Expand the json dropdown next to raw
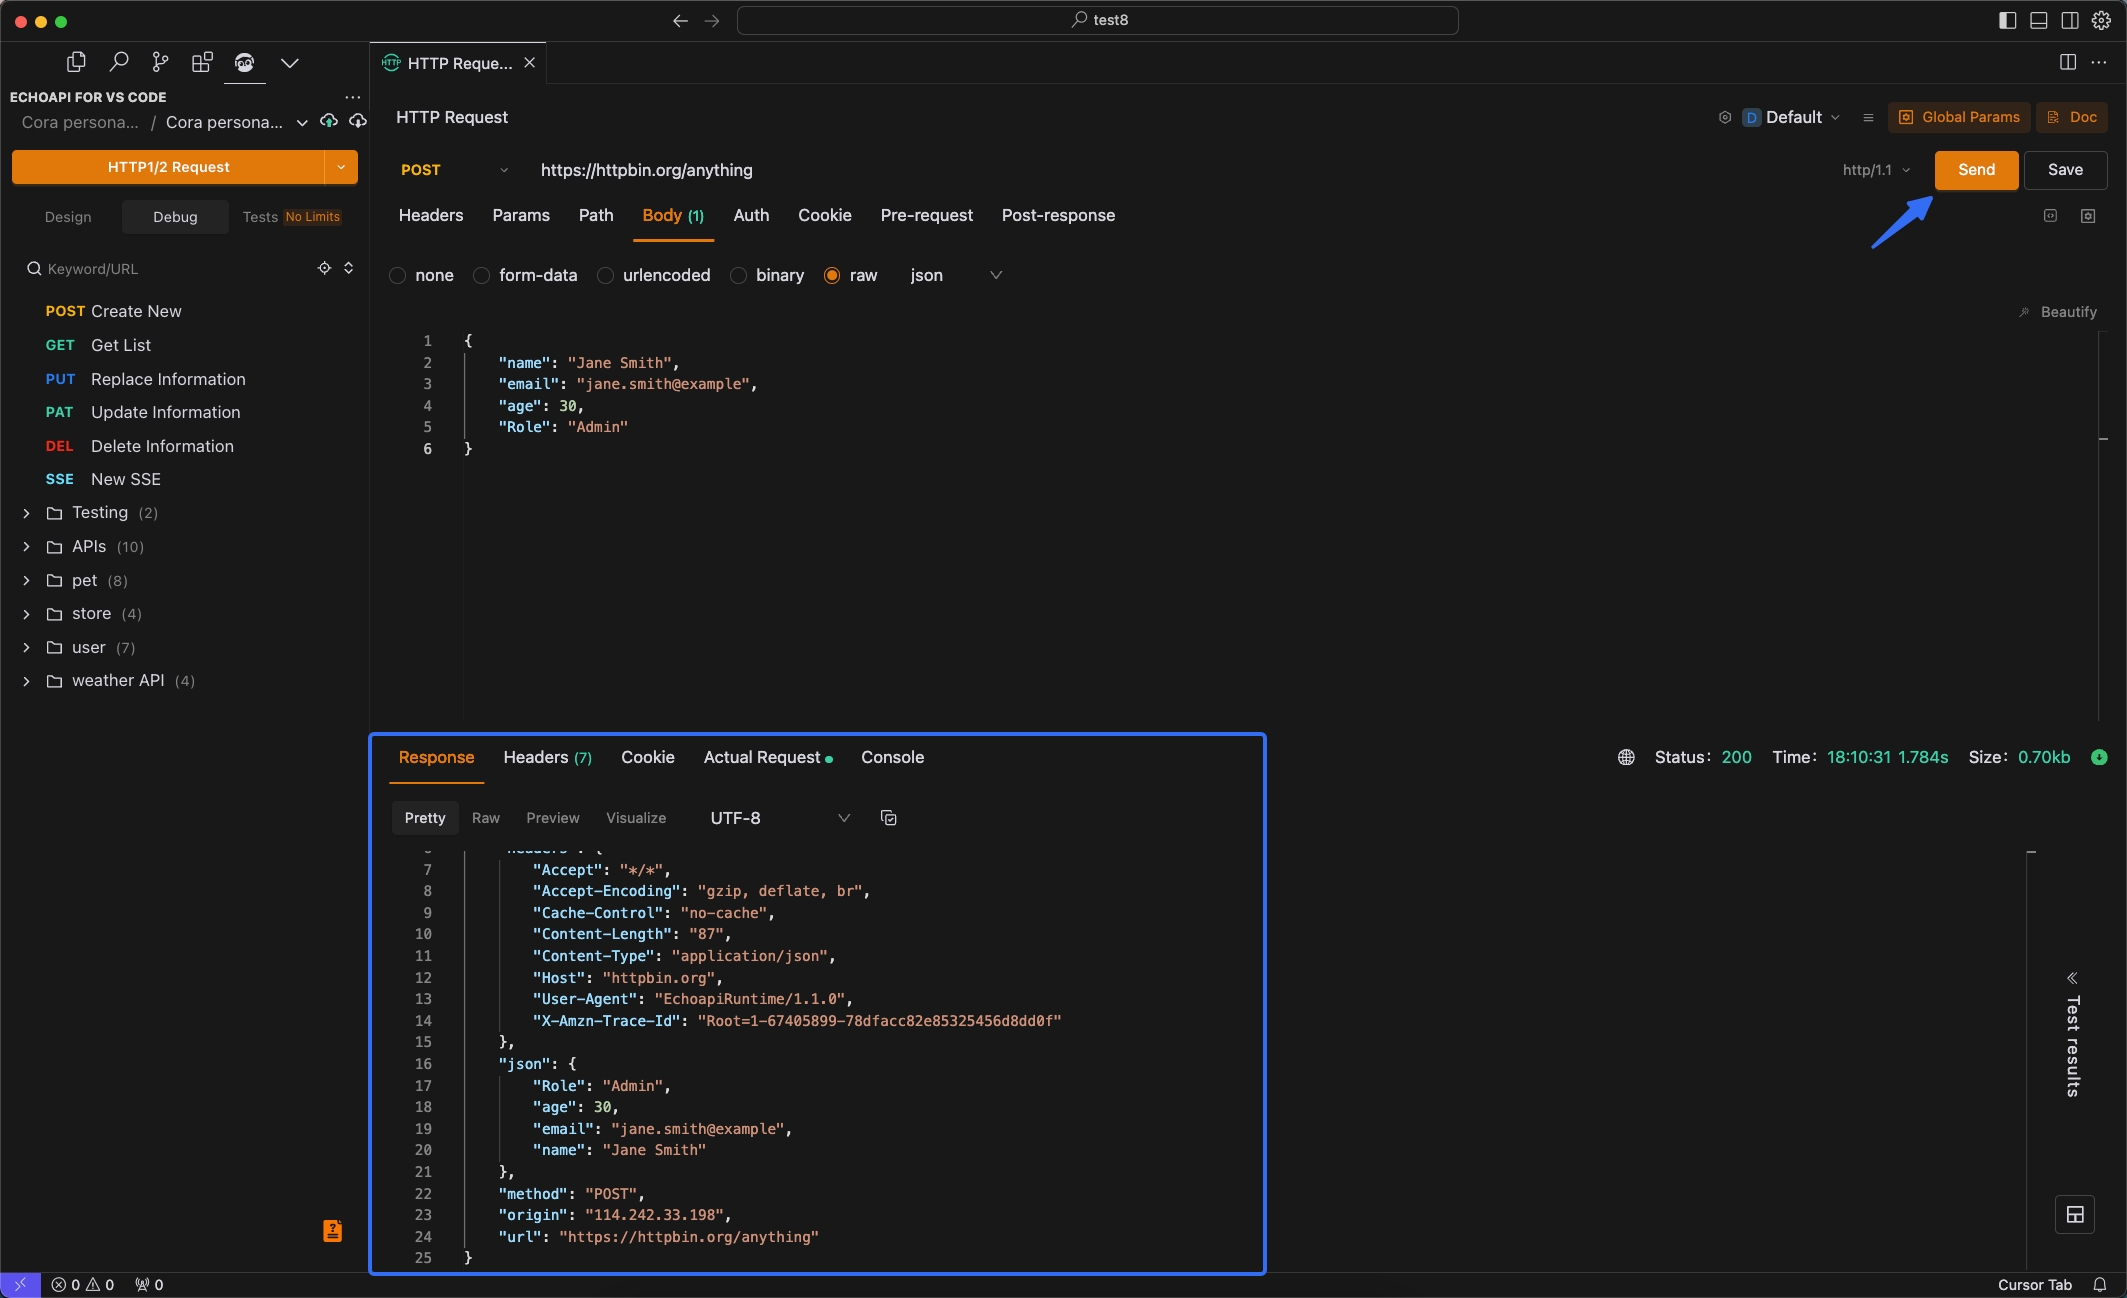This screenshot has height=1298, width=2127. tap(994, 275)
